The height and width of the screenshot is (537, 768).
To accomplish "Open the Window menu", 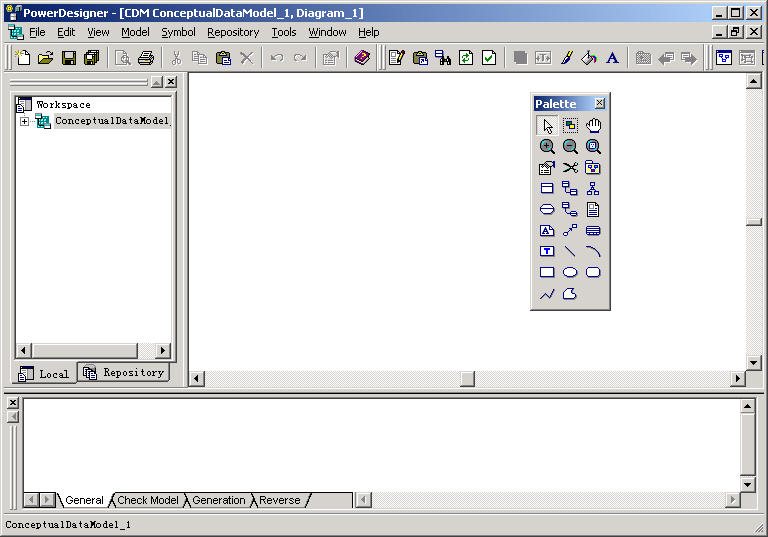I will click(327, 32).
